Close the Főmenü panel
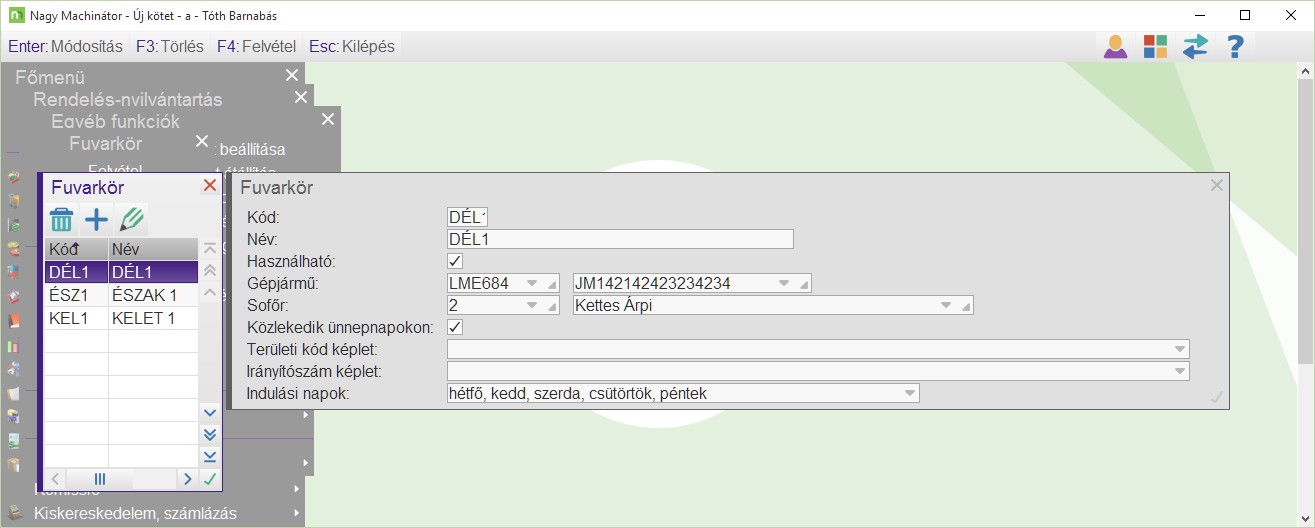Viewport: 1315px width, 528px height. 291,75
